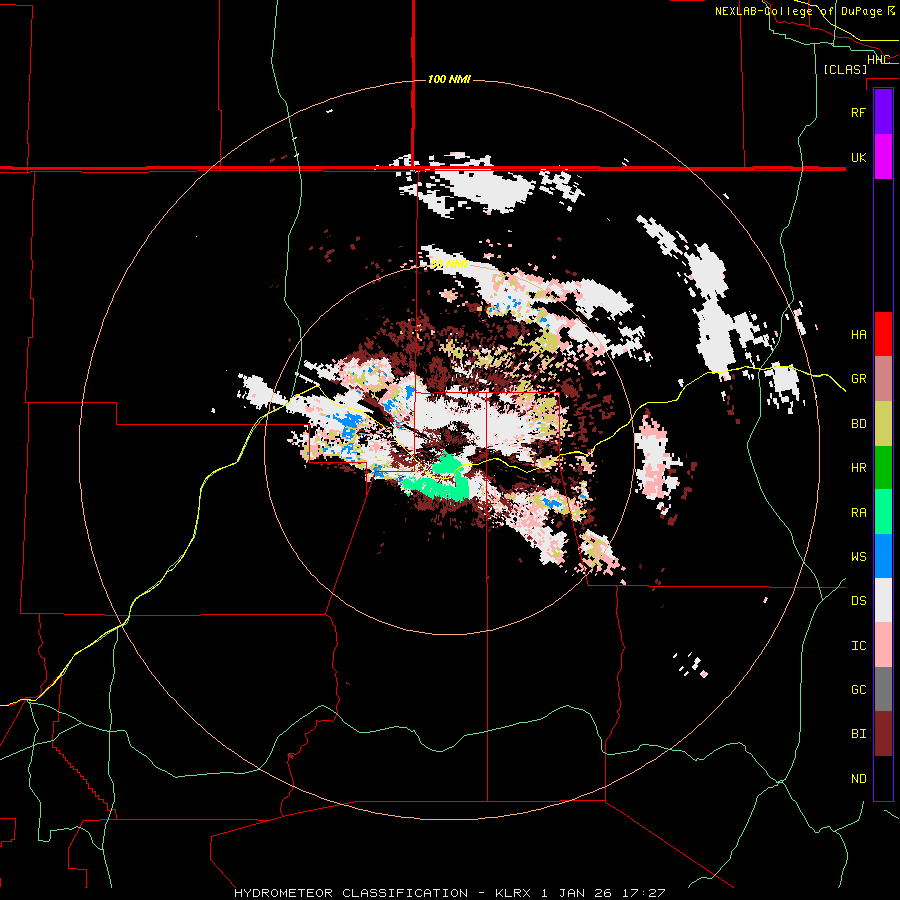Pick the bright green RA legend swatch
This screenshot has height=900, width=900.
coord(883,512)
